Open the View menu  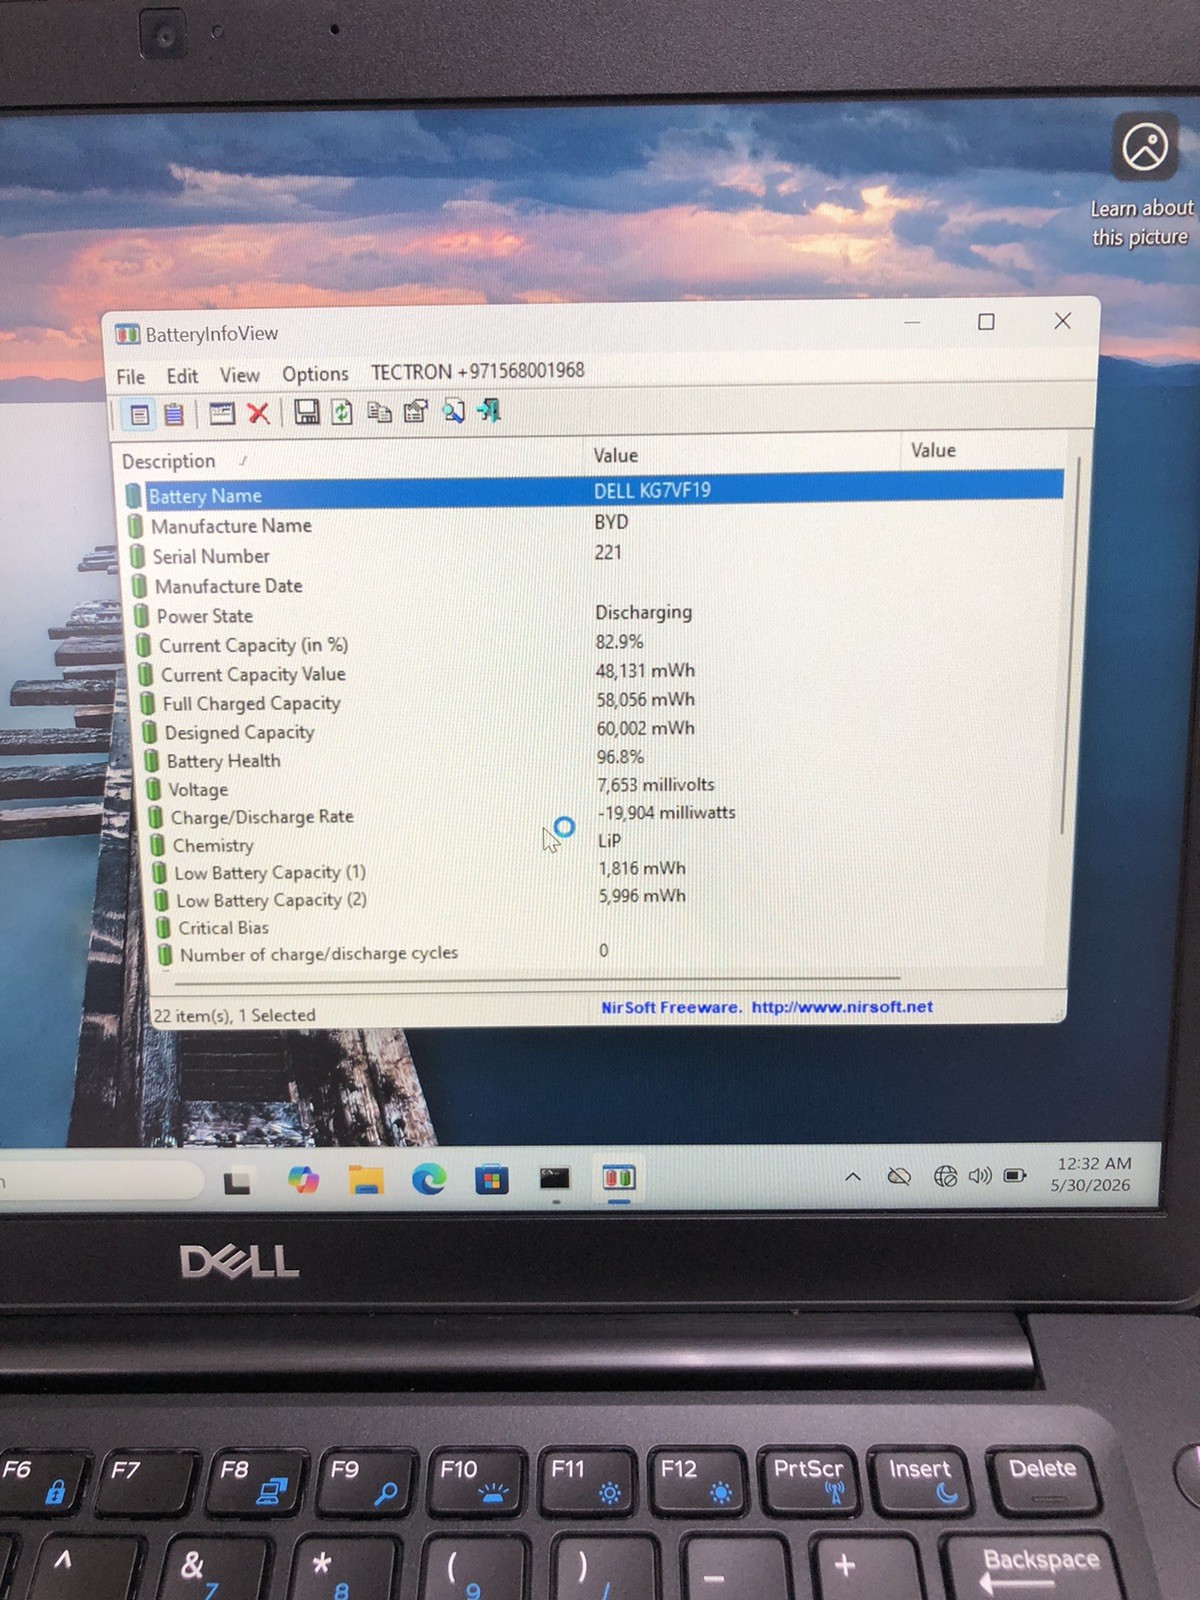[240, 375]
